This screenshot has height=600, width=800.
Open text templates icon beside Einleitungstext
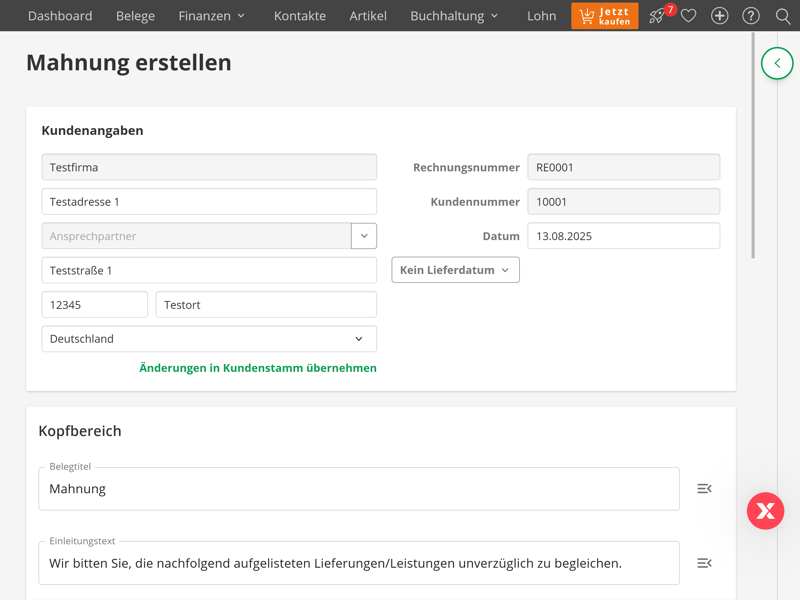(704, 563)
